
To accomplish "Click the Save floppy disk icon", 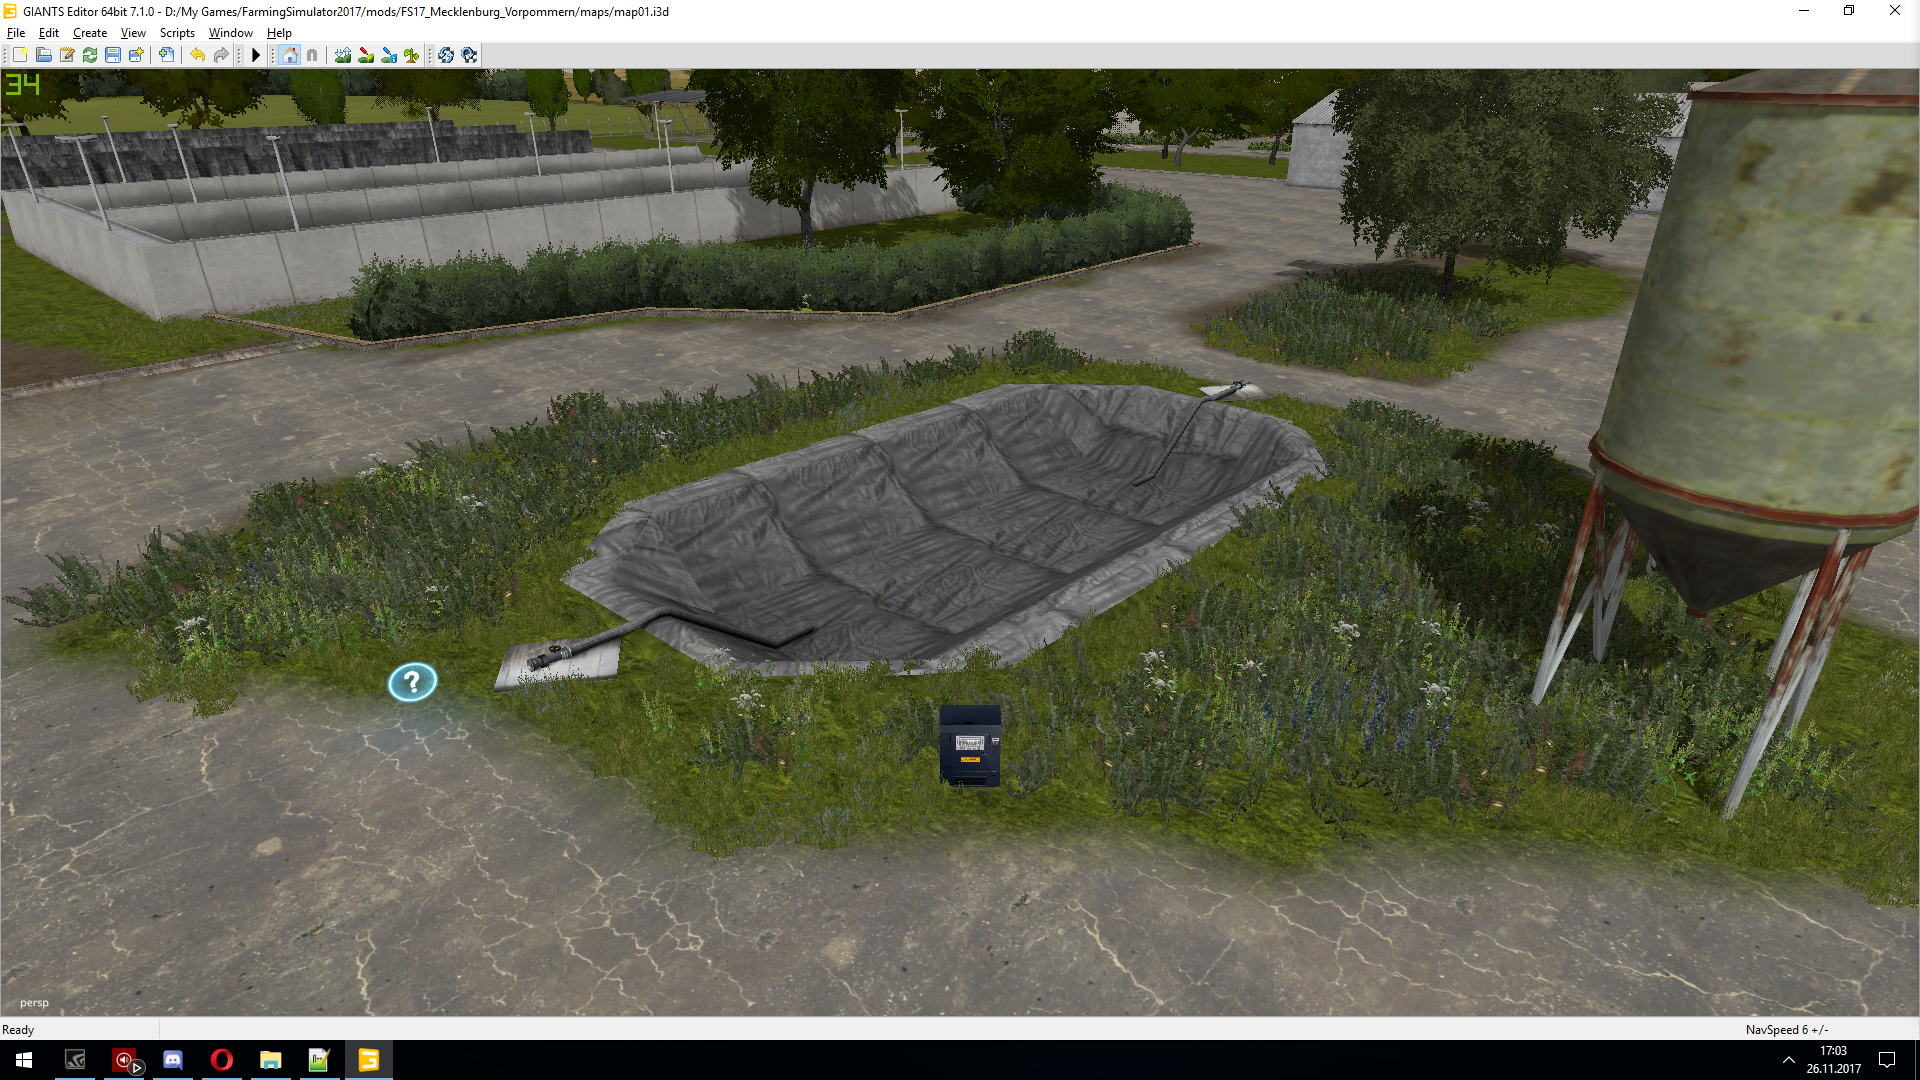I will click(x=113, y=55).
